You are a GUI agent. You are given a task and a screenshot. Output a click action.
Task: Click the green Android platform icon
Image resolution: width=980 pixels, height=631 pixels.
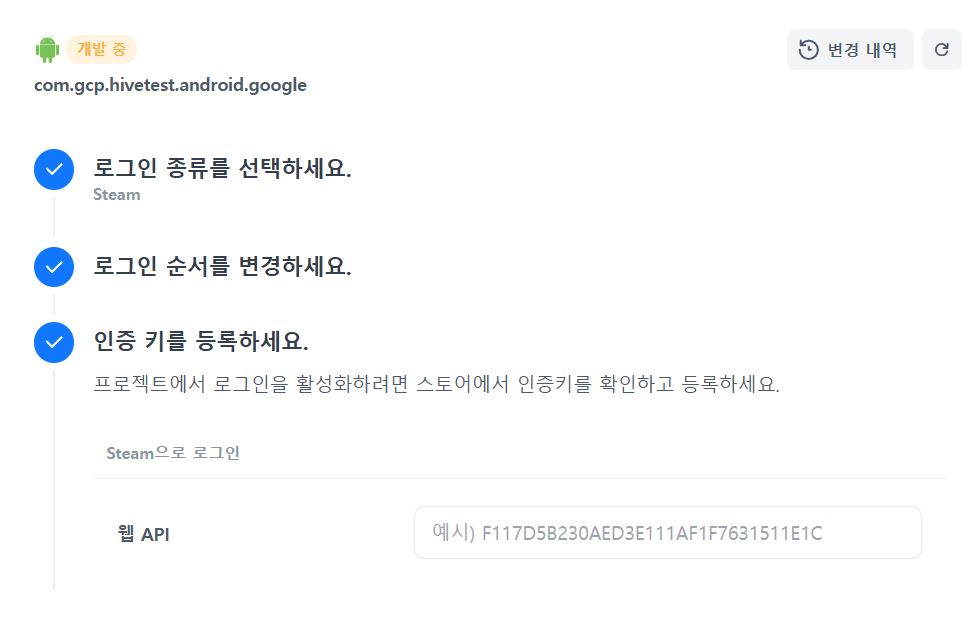47,49
